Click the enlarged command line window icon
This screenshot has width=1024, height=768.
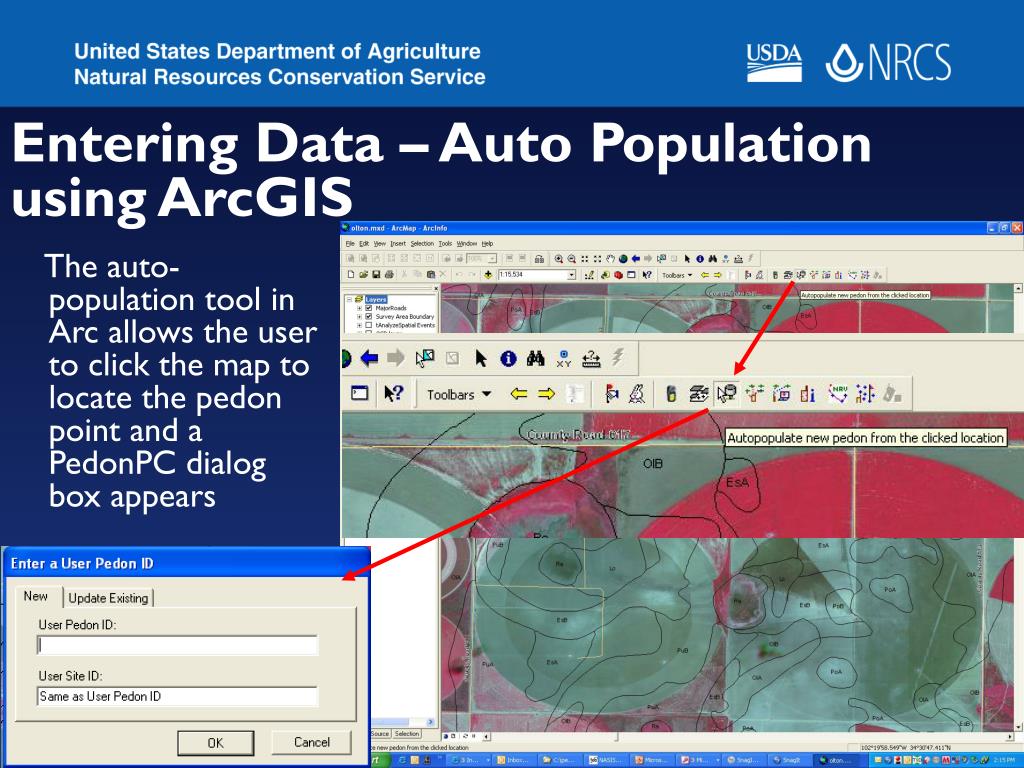pos(359,392)
